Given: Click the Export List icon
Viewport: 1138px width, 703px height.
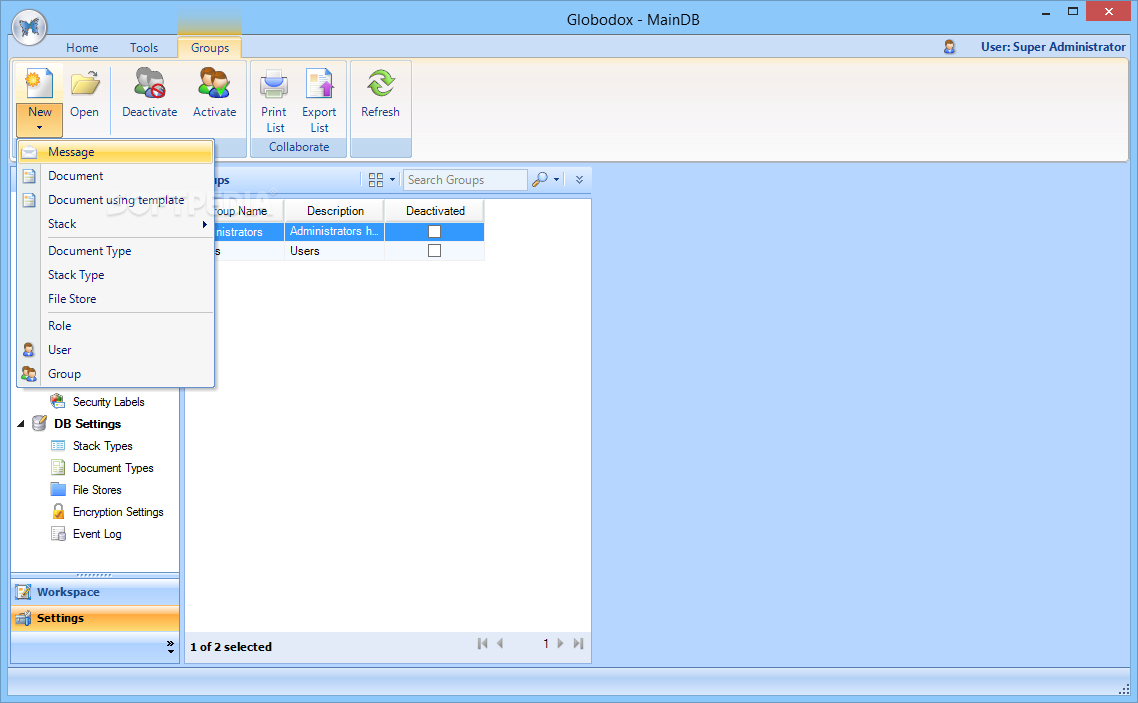Looking at the screenshot, I should tap(319, 83).
